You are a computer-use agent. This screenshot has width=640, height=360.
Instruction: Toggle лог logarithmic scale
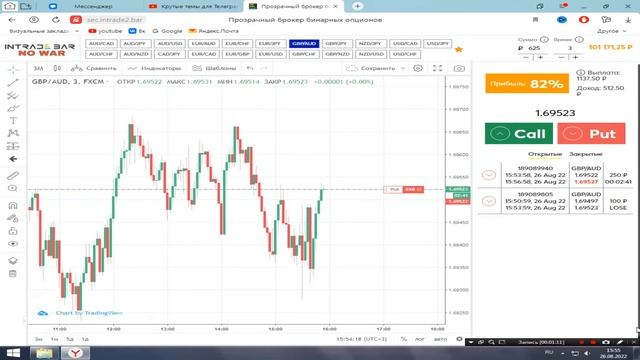[x=420, y=339]
